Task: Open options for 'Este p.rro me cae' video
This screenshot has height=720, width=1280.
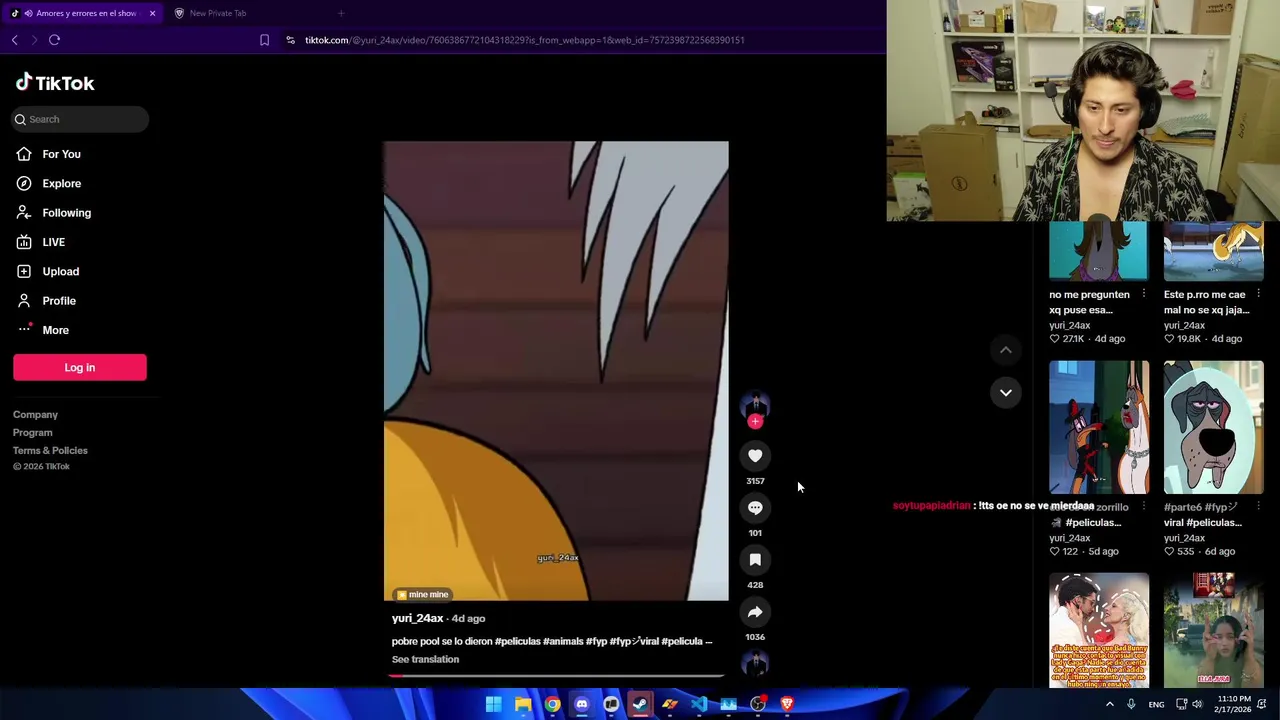Action: click(1258, 294)
